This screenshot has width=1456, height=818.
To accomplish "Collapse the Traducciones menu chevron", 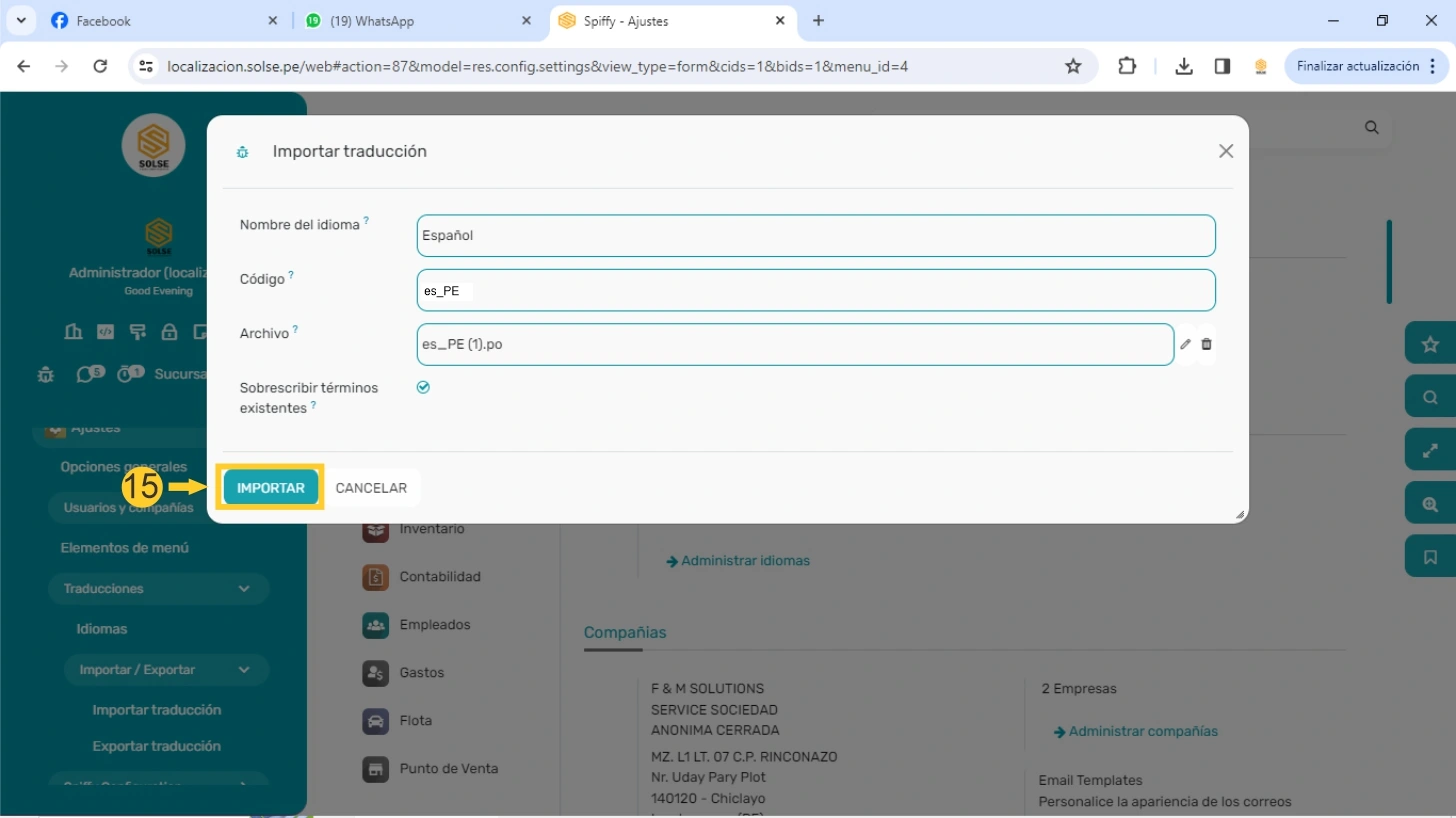I will [x=244, y=589].
